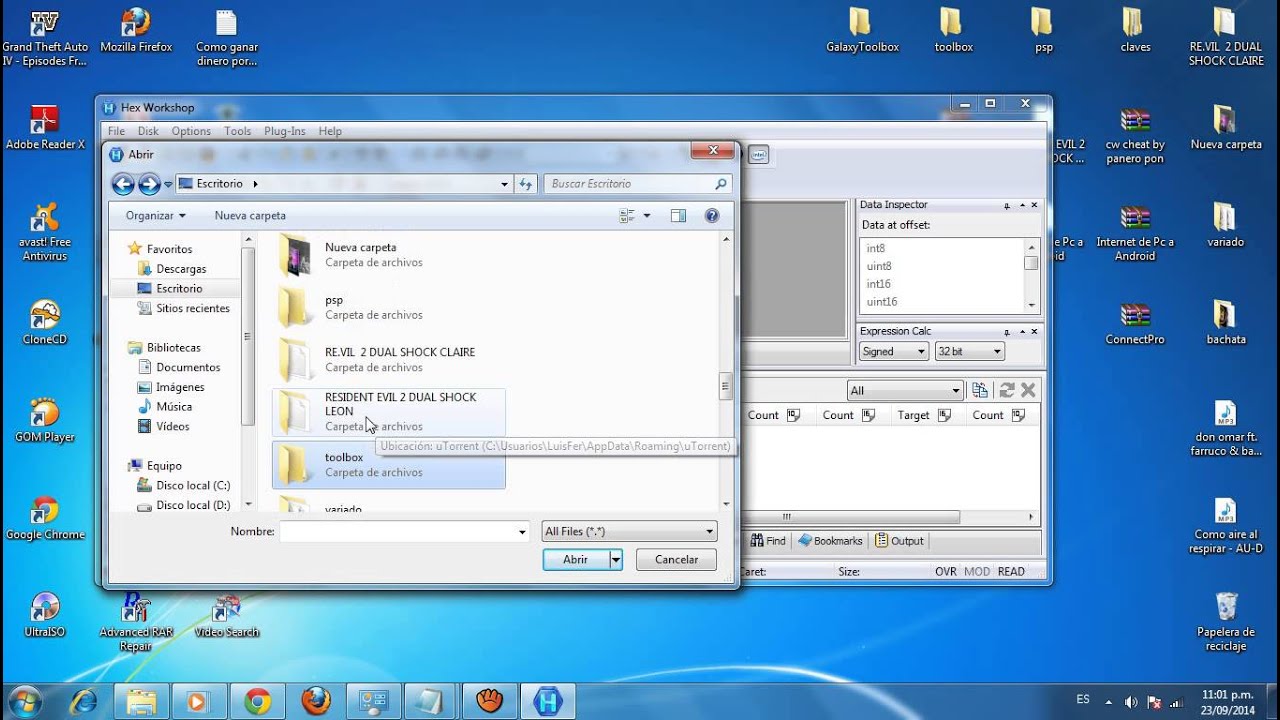Expand the Escritorio address bar dropdown
1280x720 pixels.
click(x=504, y=184)
